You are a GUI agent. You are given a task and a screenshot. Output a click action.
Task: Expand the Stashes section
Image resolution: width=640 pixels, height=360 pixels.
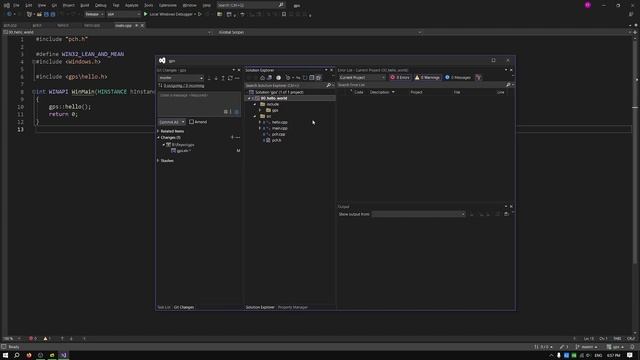pyautogui.click(x=158, y=161)
